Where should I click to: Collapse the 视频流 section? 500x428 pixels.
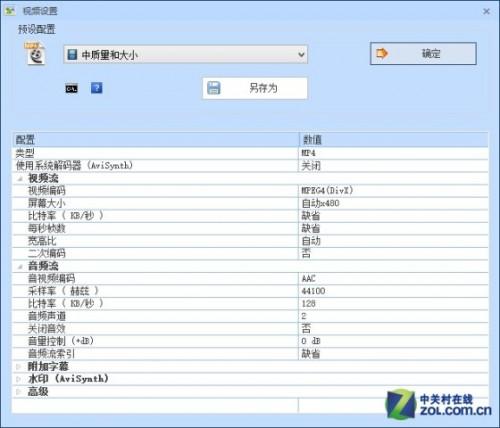pos(20,179)
